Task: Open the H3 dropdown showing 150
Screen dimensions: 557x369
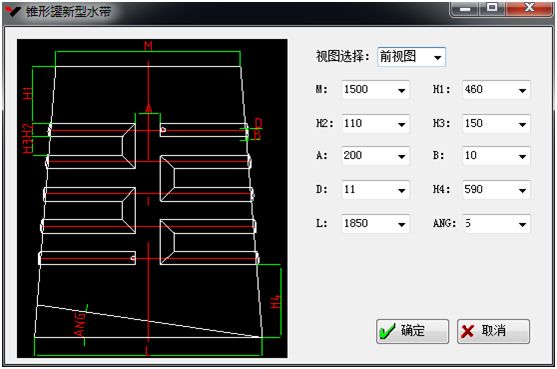Action: pos(522,124)
